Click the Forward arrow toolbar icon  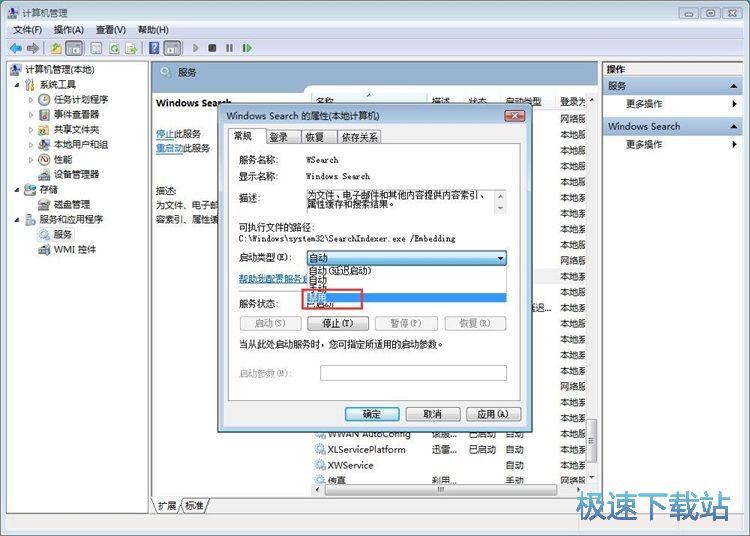33,48
